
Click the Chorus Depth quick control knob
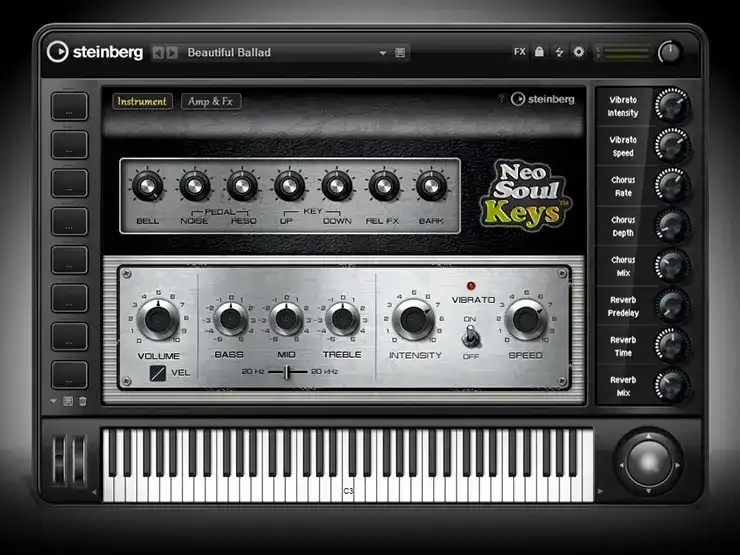point(672,226)
